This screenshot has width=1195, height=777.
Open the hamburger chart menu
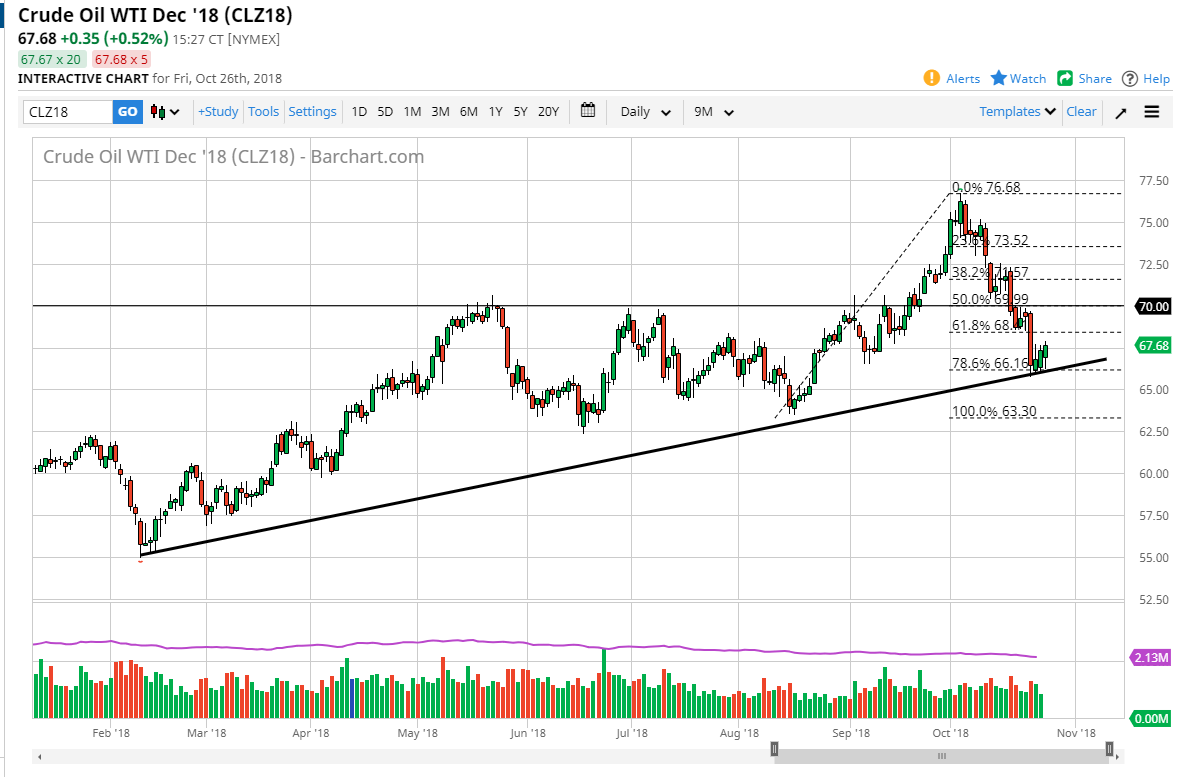(1151, 112)
